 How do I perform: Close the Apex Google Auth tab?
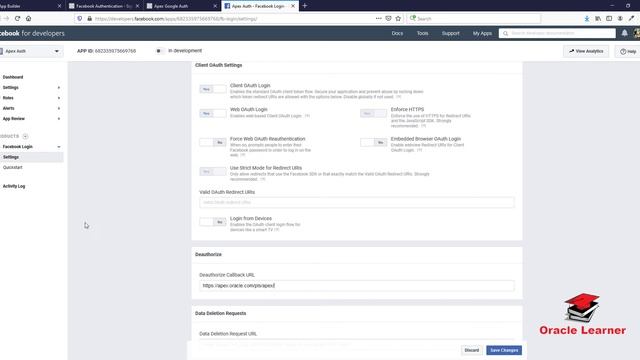pyautogui.click(x=215, y=6)
